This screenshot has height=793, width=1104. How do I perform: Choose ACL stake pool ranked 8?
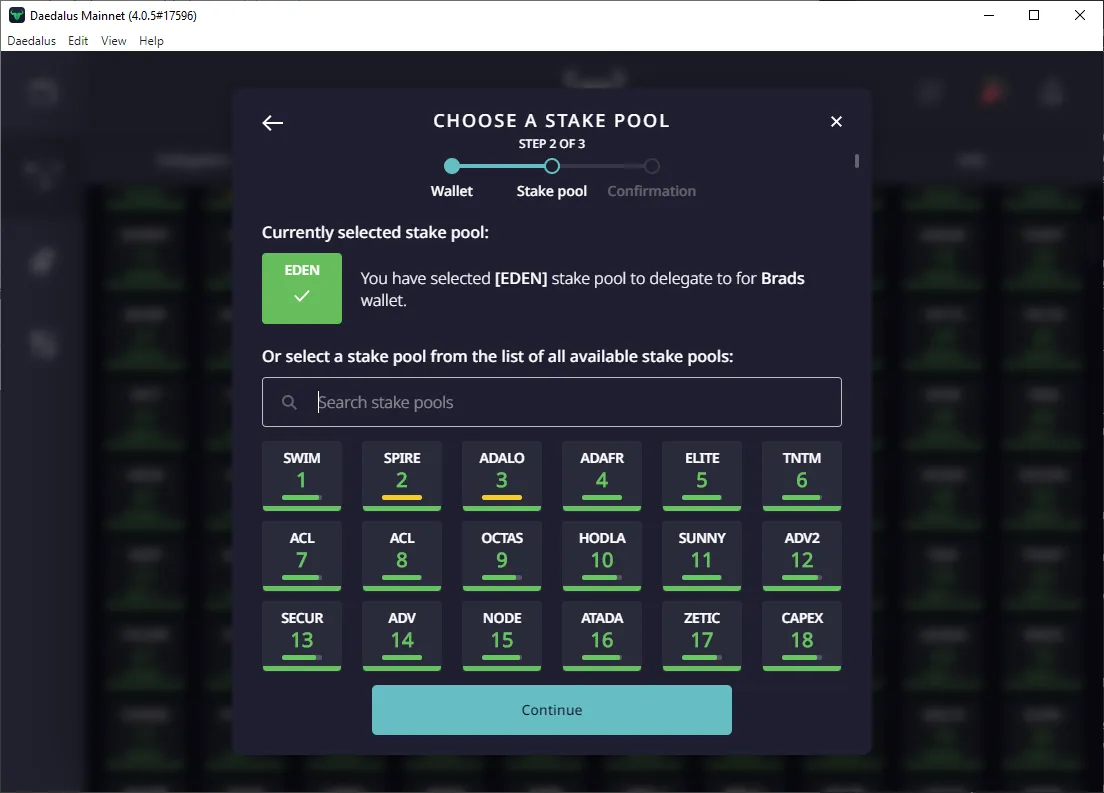[402, 556]
